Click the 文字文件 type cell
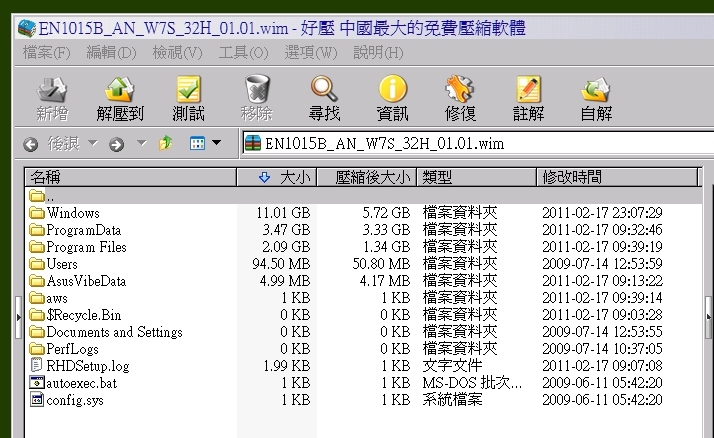This screenshot has width=714, height=438. tap(452, 365)
